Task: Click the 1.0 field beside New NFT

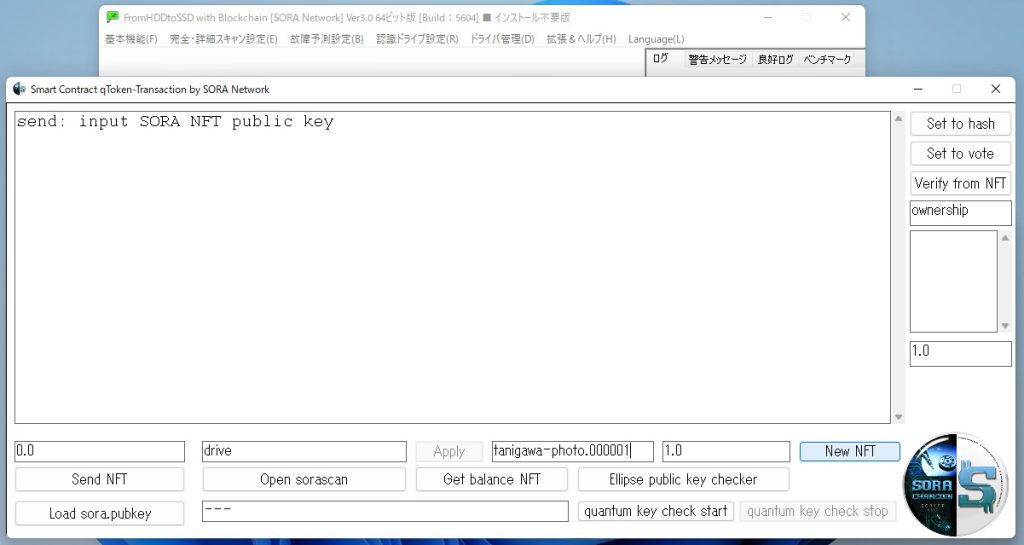Action: click(726, 451)
